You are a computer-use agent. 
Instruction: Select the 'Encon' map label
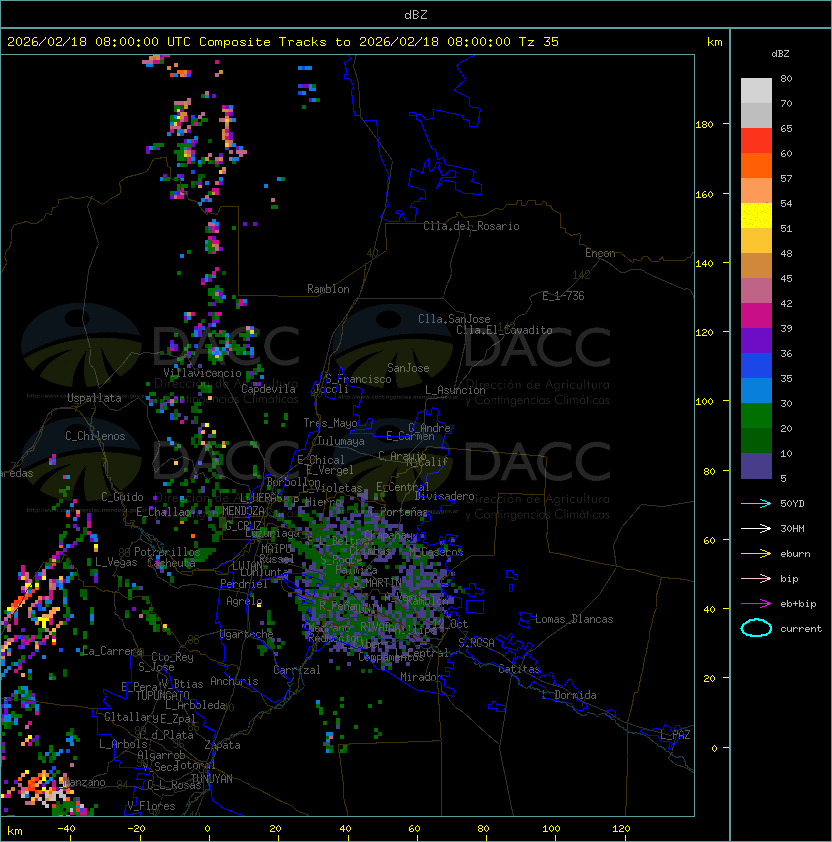(600, 253)
